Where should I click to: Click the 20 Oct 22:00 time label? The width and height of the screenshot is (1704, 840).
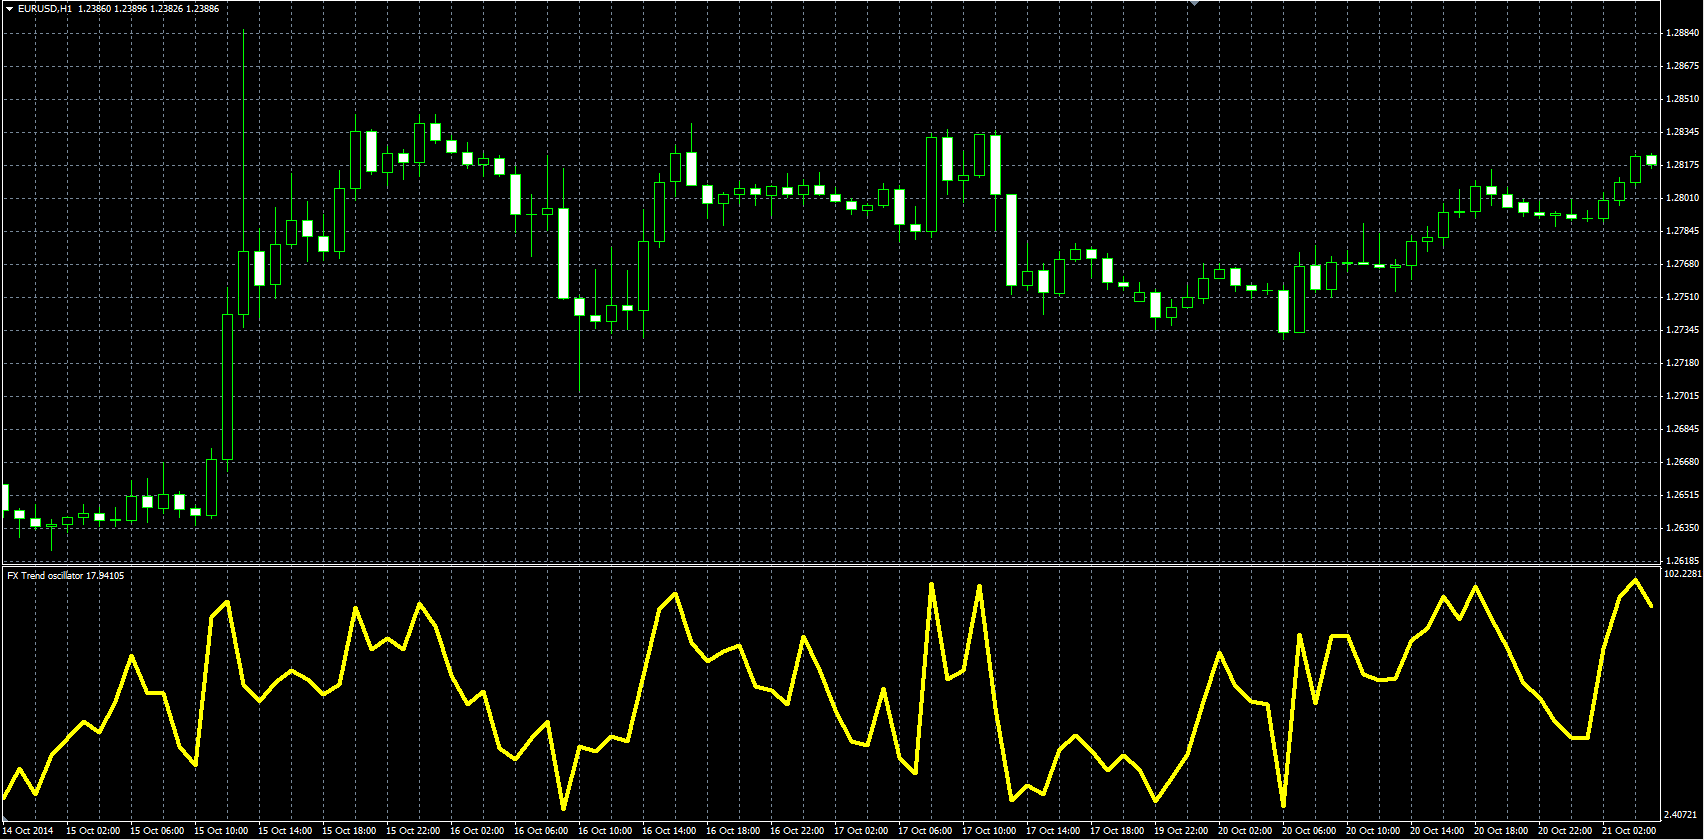click(x=1565, y=830)
